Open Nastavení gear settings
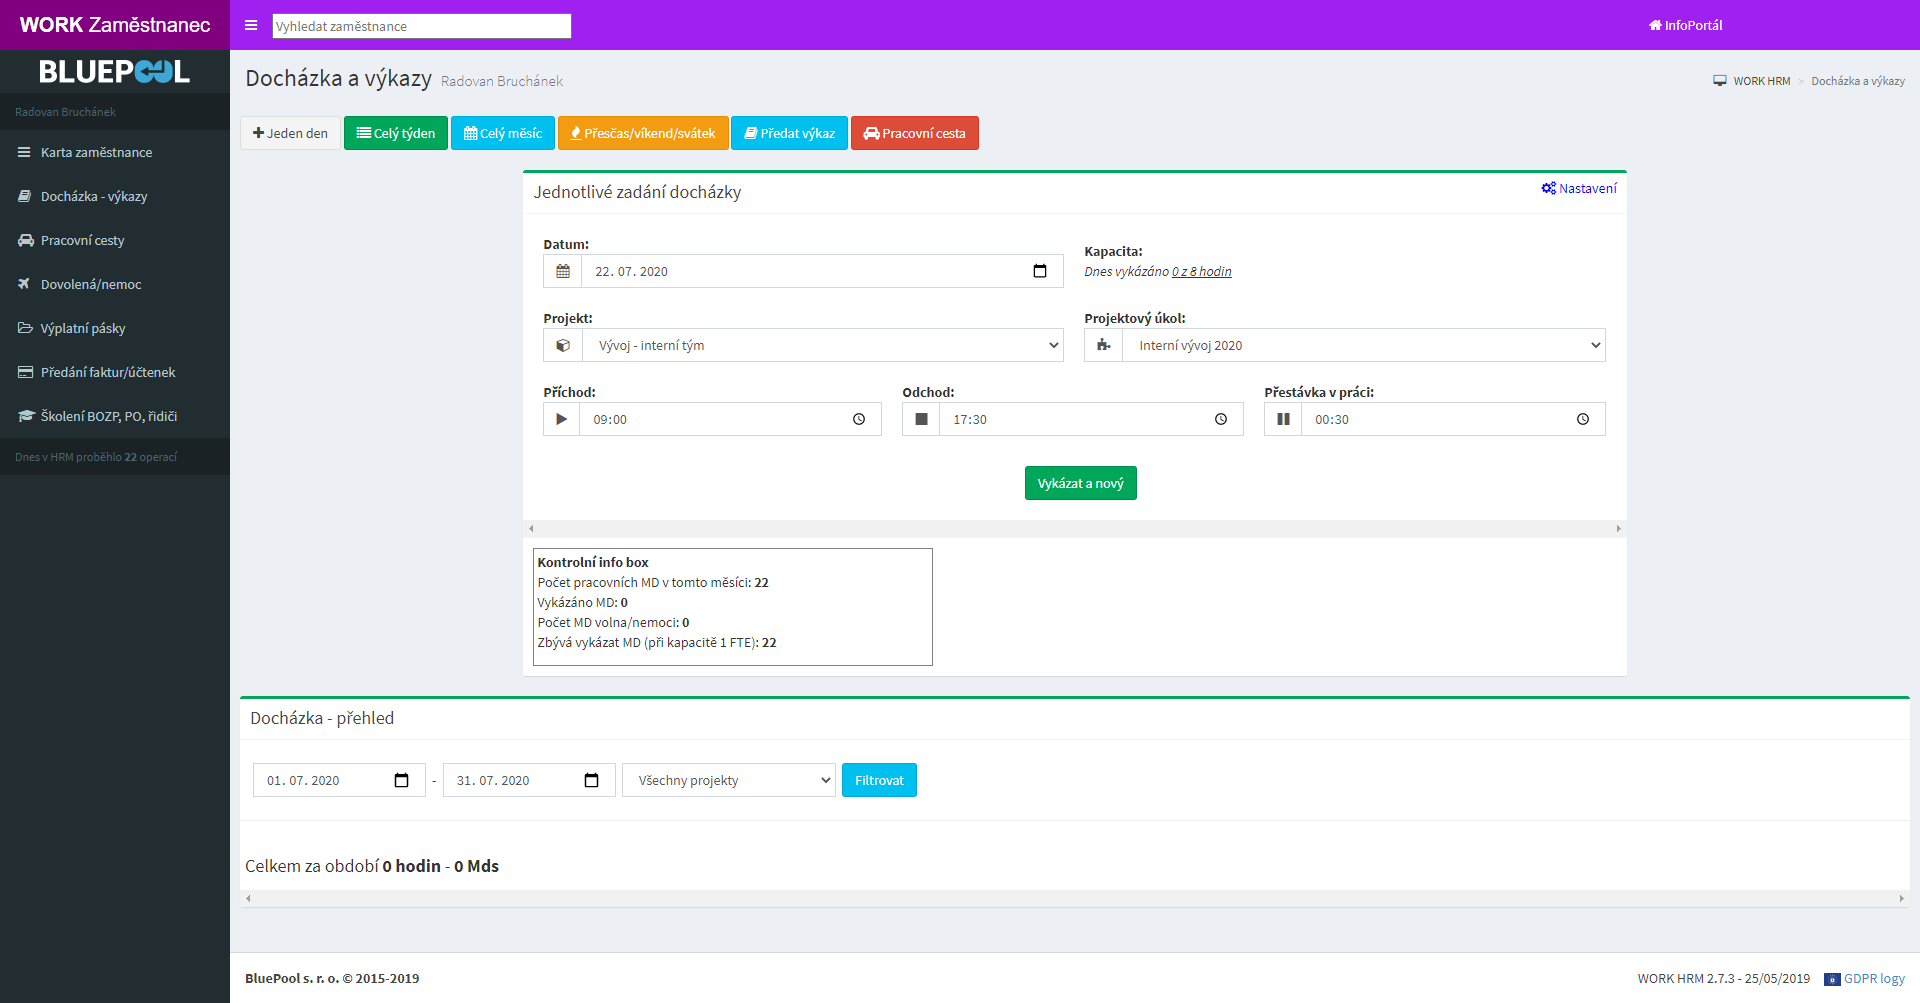The image size is (1920, 1003). tap(1579, 188)
